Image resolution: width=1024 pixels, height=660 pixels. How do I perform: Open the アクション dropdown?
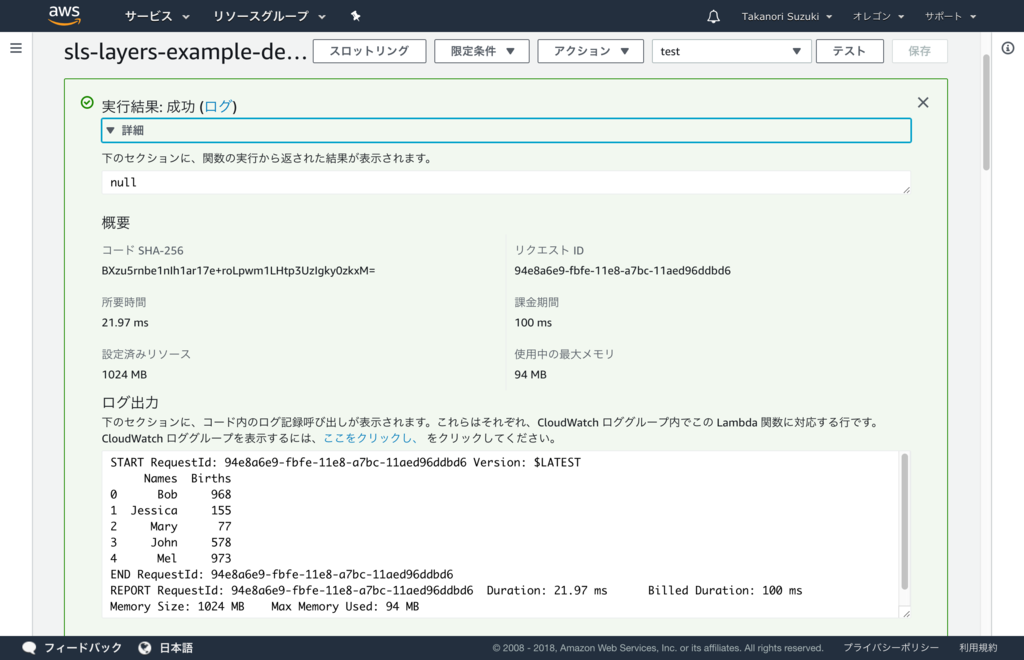tap(590, 51)
